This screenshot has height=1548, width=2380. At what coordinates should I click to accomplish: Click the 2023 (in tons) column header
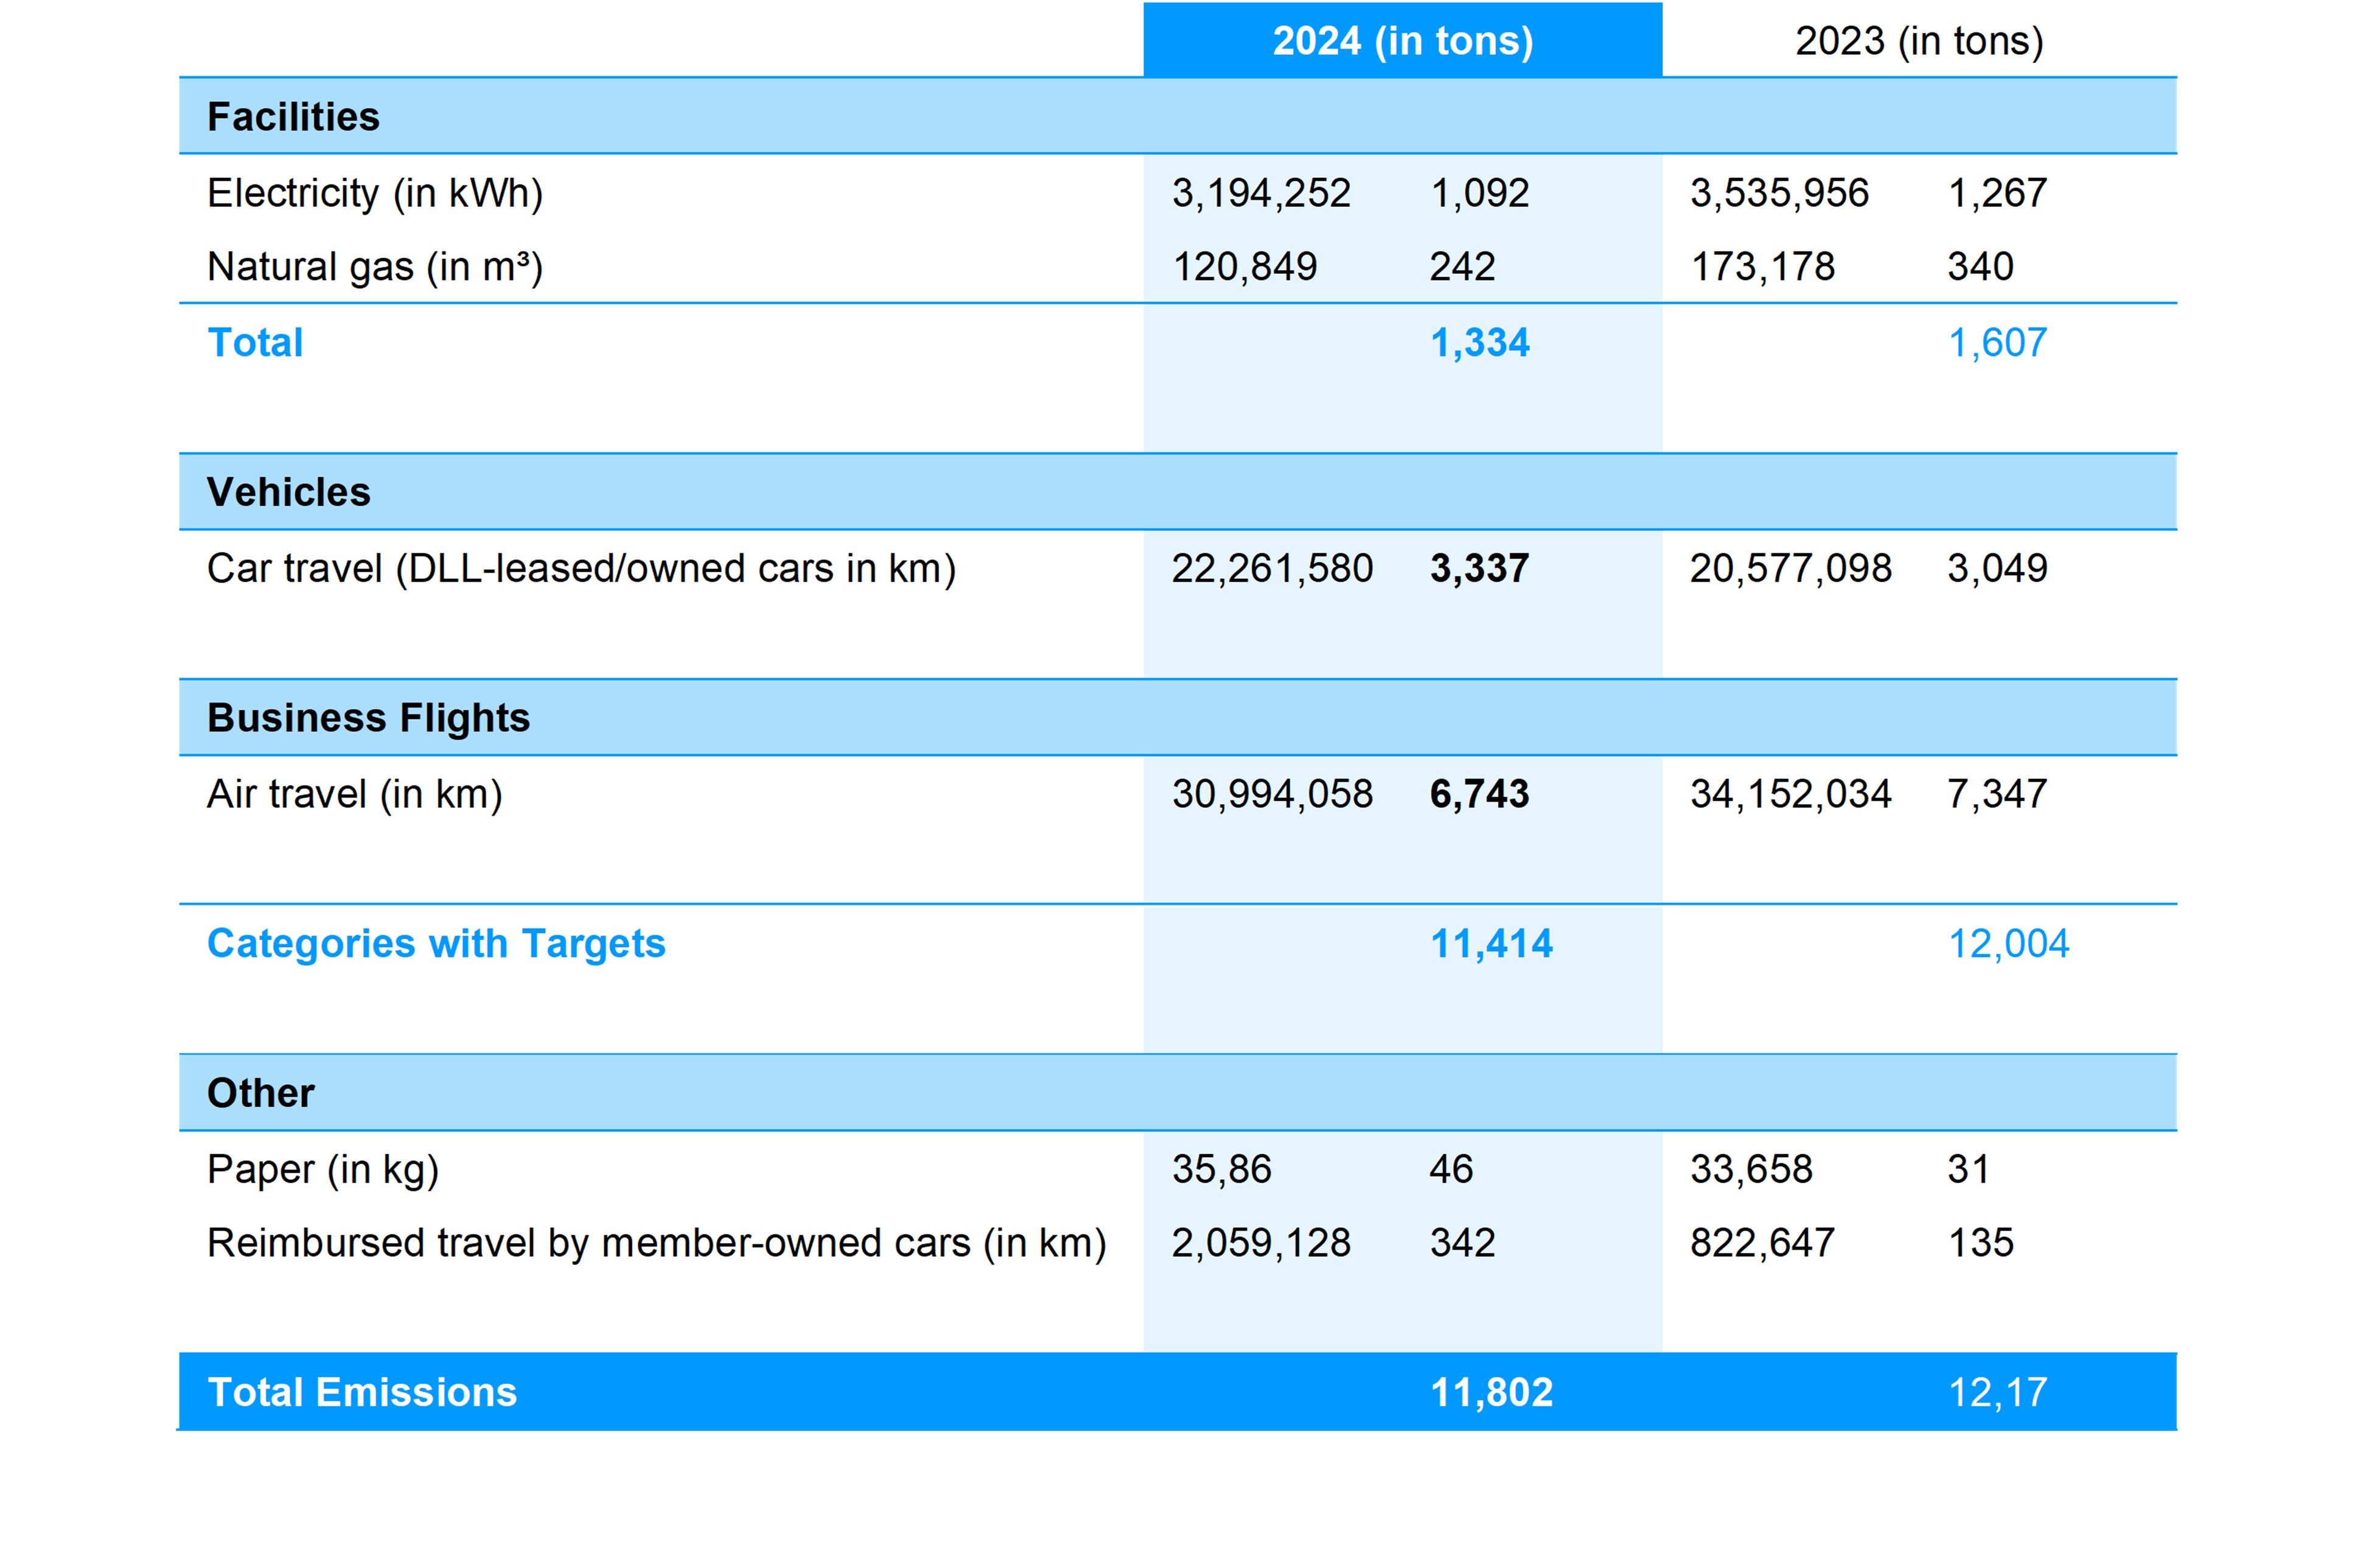(1918, 41)
